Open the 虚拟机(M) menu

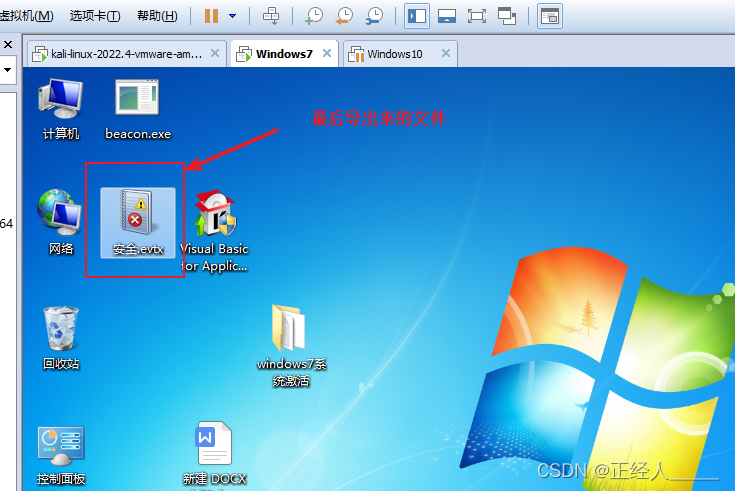coord(26,16)
